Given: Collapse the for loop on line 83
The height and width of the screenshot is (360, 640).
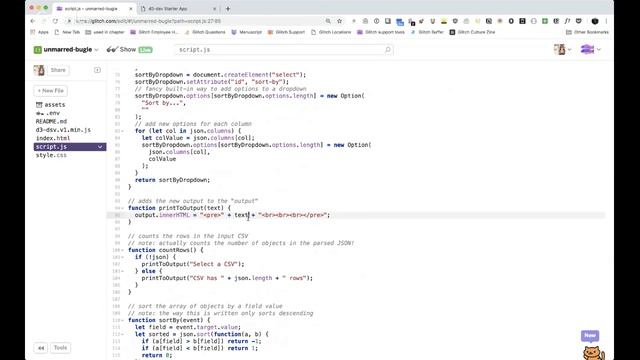Looking at the screenshot, I should tap(123, 131).
